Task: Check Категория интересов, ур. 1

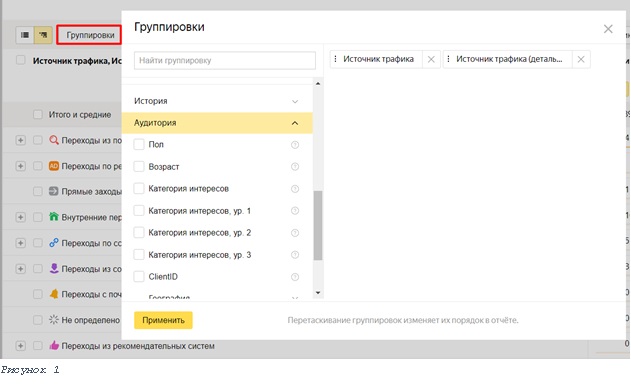Action: pyautogui.click(x=139, y=210)
